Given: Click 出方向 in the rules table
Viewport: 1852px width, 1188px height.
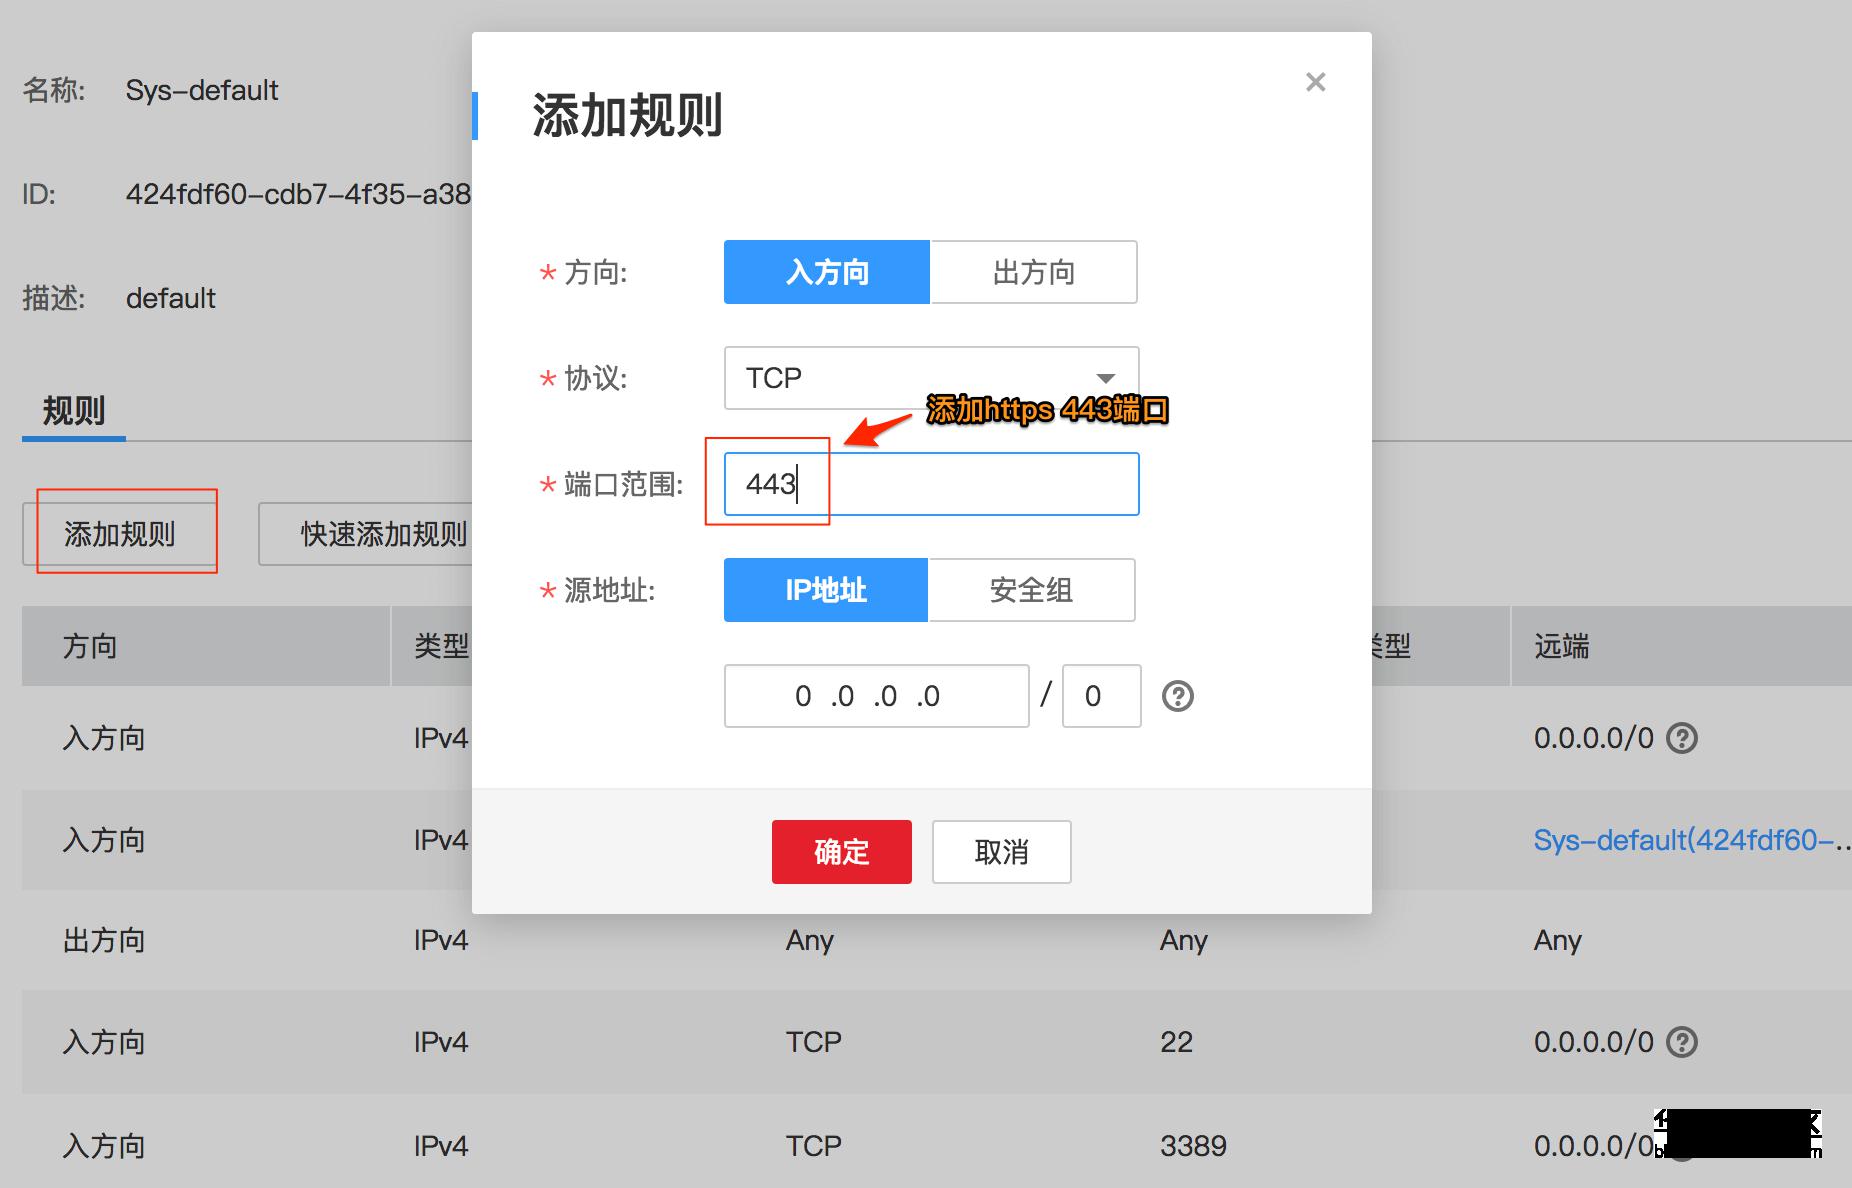Looking at the screenshot, I should click(104, 940).
